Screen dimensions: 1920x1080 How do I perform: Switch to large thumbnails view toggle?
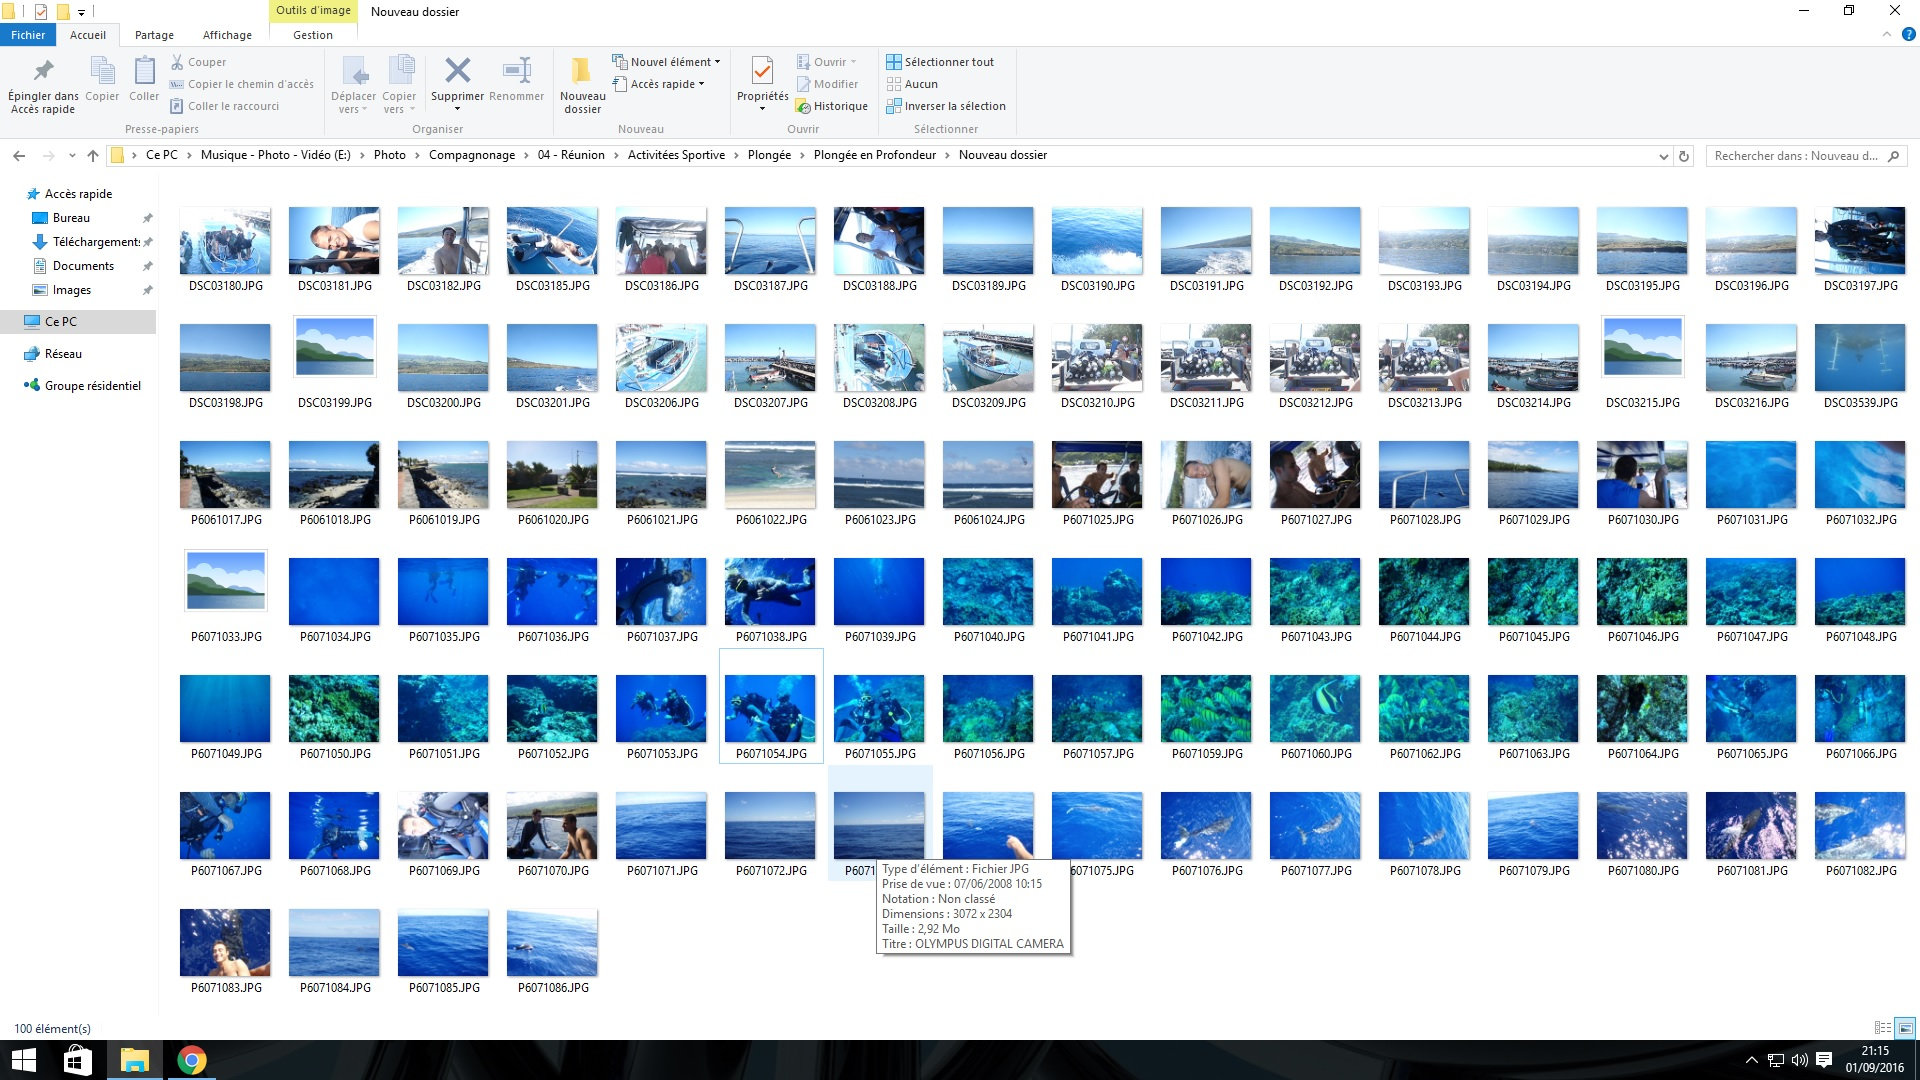point(1905,1028)
